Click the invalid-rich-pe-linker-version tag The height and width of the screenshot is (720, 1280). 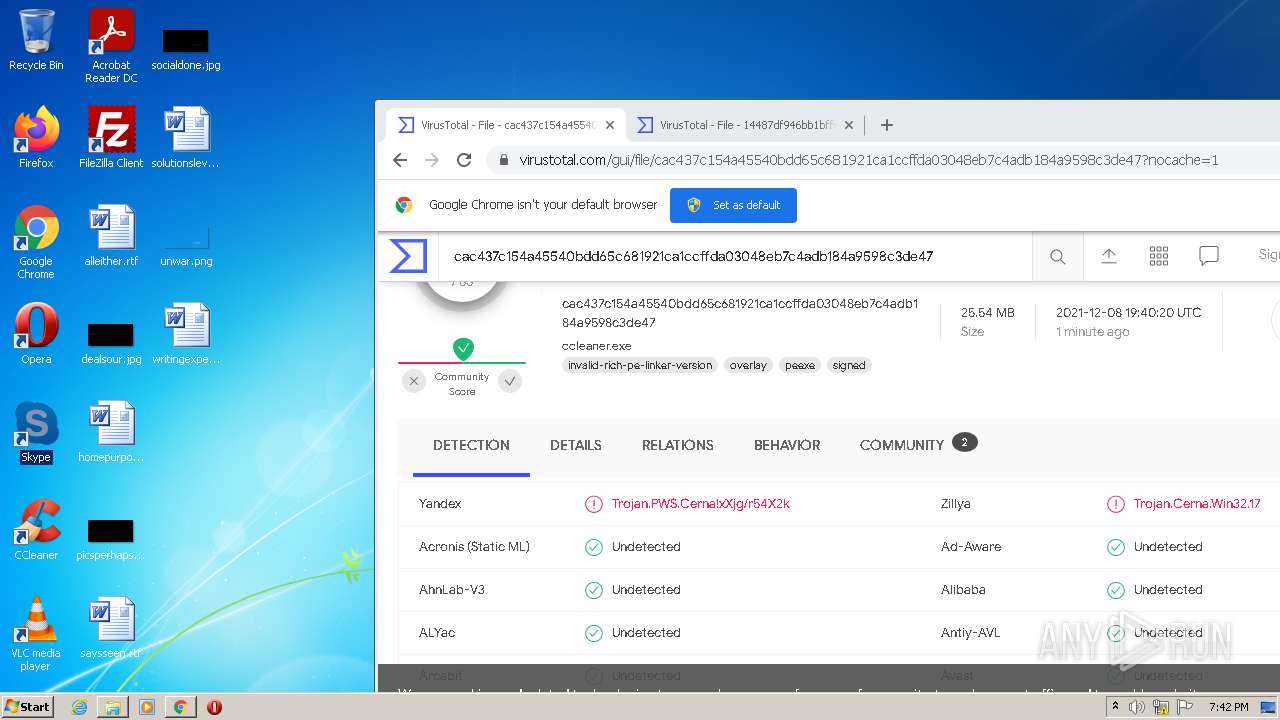tap(640, 365)
